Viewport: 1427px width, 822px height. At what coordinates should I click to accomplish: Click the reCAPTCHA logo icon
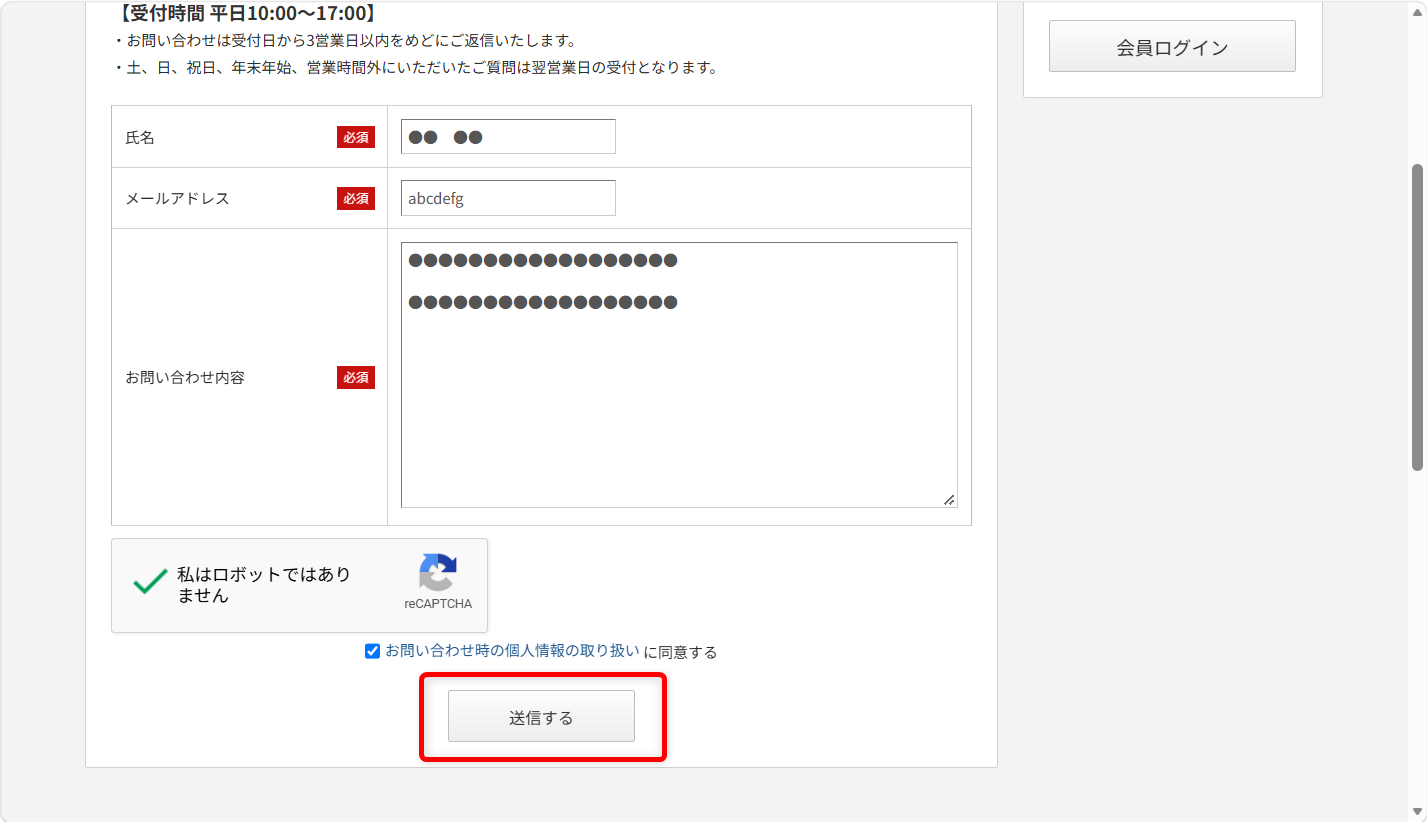tap(438, 573)
